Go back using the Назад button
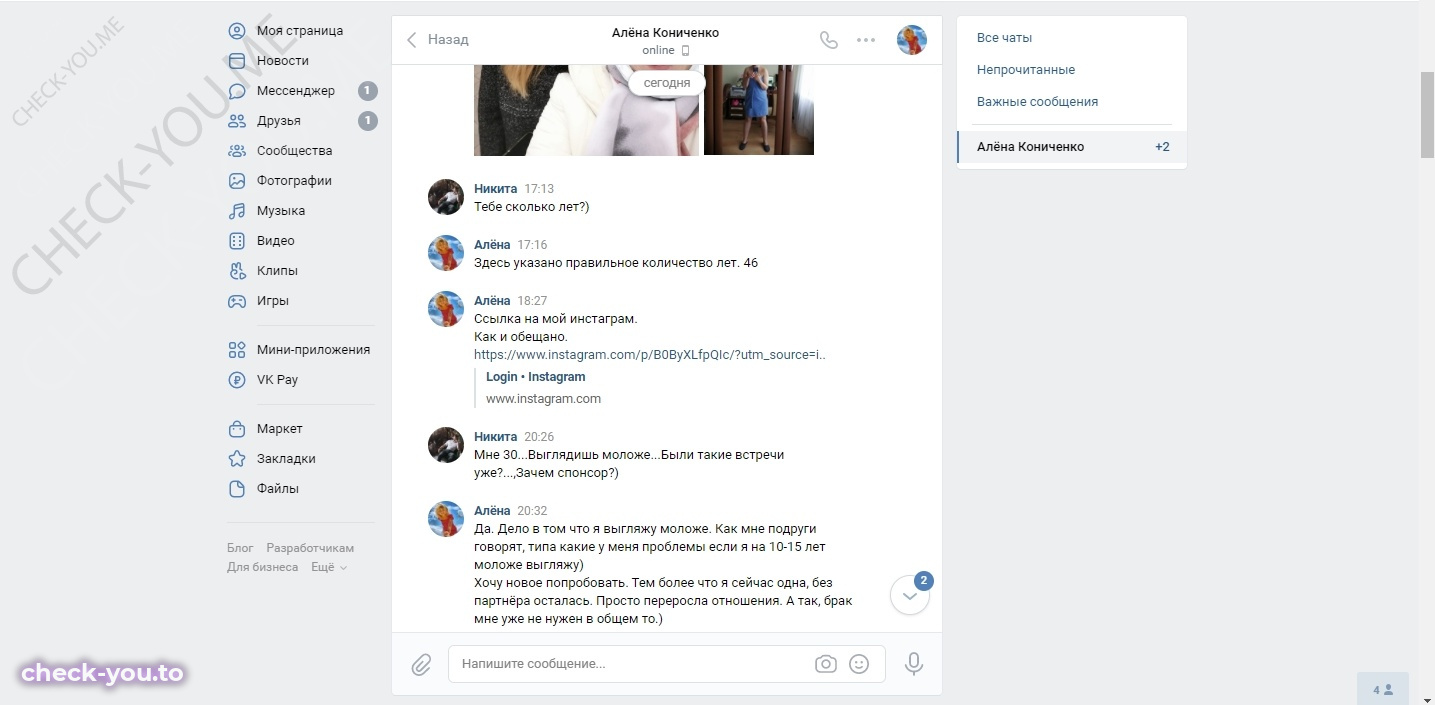The width and height of the screenshot is (1435, 705). coord(437,40)
